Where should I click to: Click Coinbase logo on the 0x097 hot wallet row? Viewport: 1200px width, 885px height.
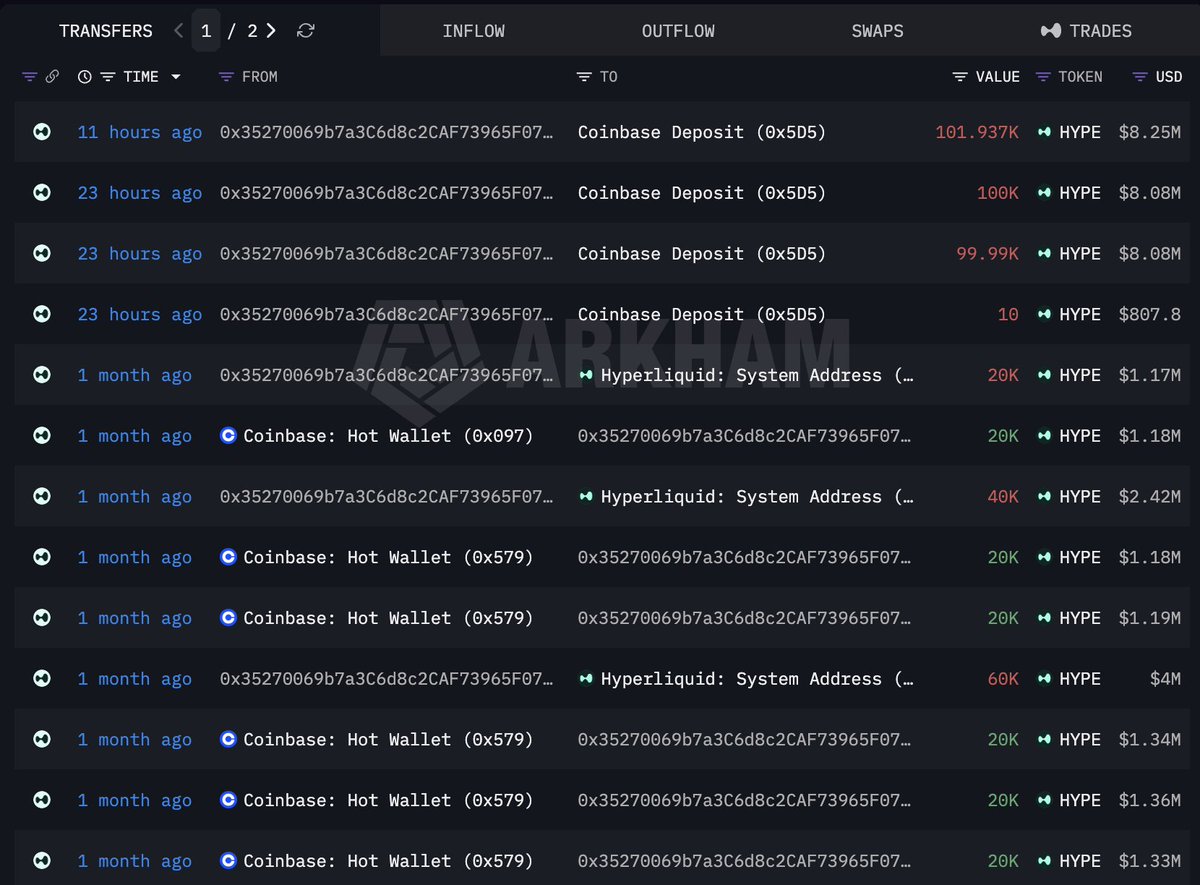pos(228,435)
